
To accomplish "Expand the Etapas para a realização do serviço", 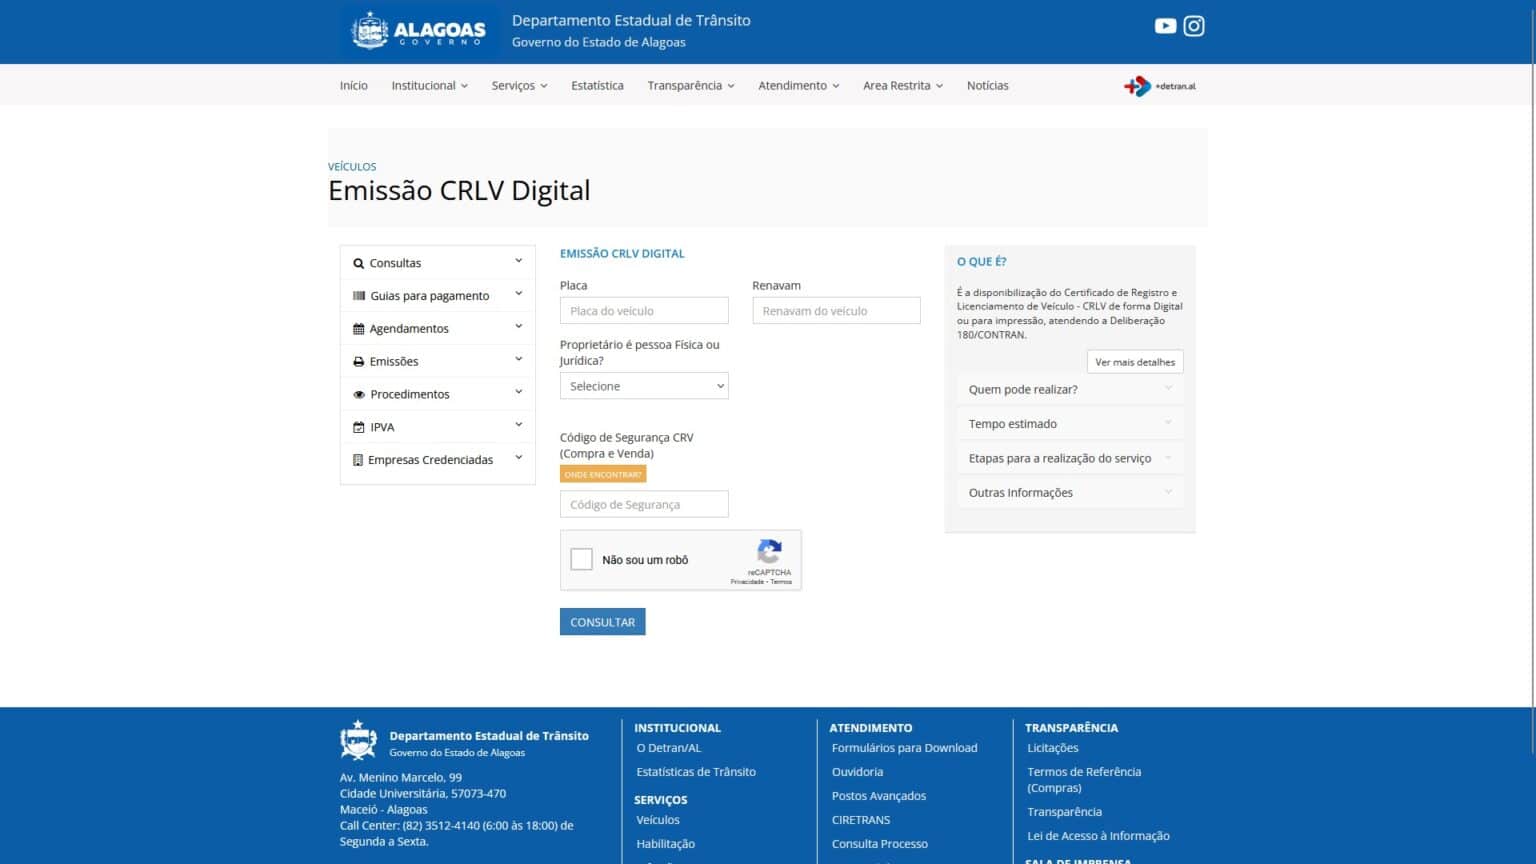I will coord(1069,457).
